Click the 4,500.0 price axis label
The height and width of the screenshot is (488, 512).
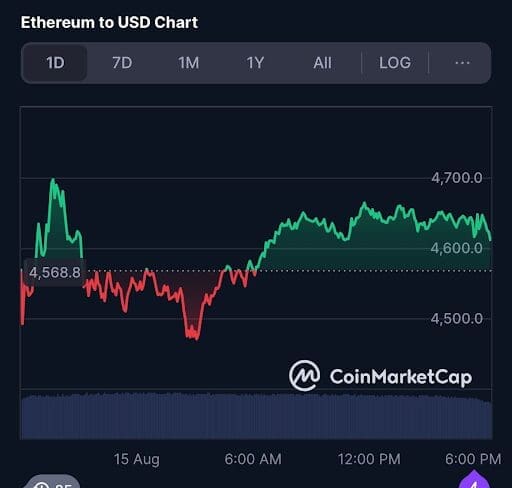(457, 319)
